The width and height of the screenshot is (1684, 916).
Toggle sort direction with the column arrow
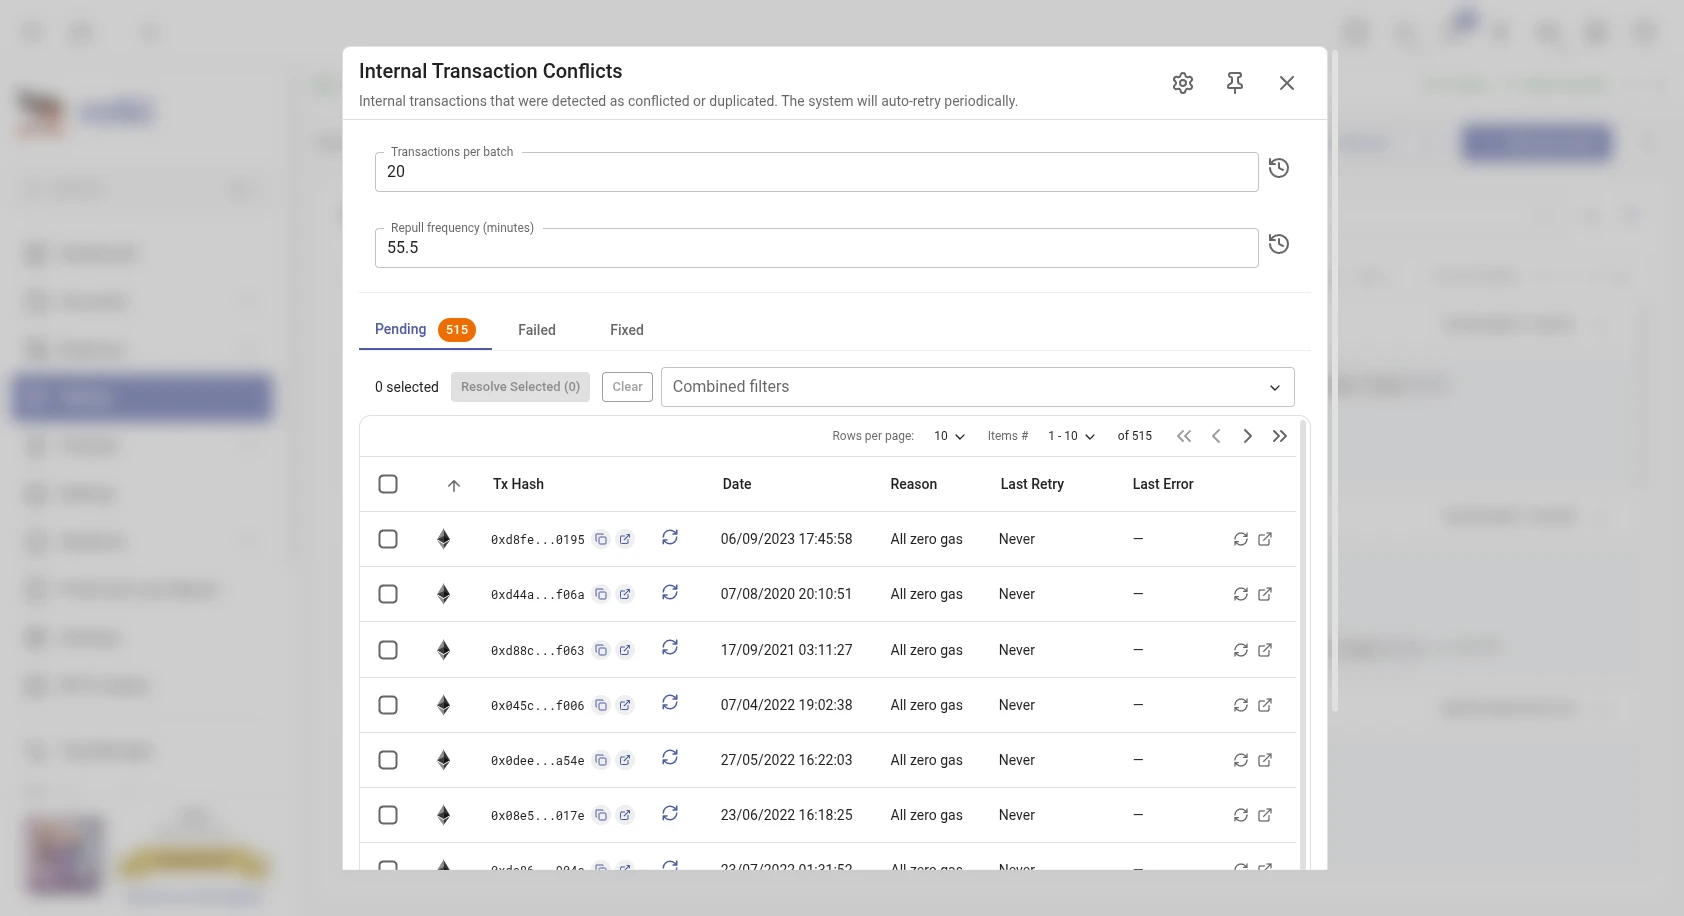[x=453, y=484]
